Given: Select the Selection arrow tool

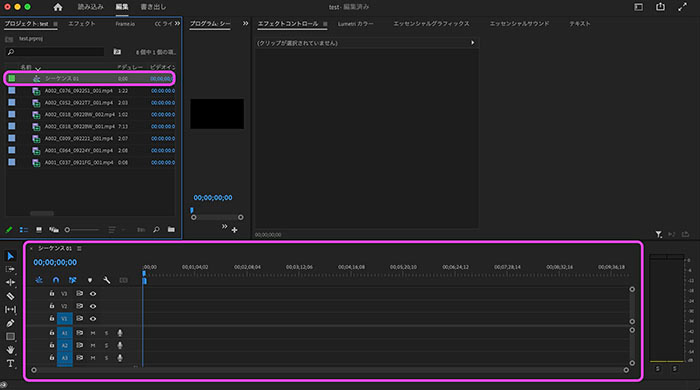Looking at the screenshot, I should (10, 256).
